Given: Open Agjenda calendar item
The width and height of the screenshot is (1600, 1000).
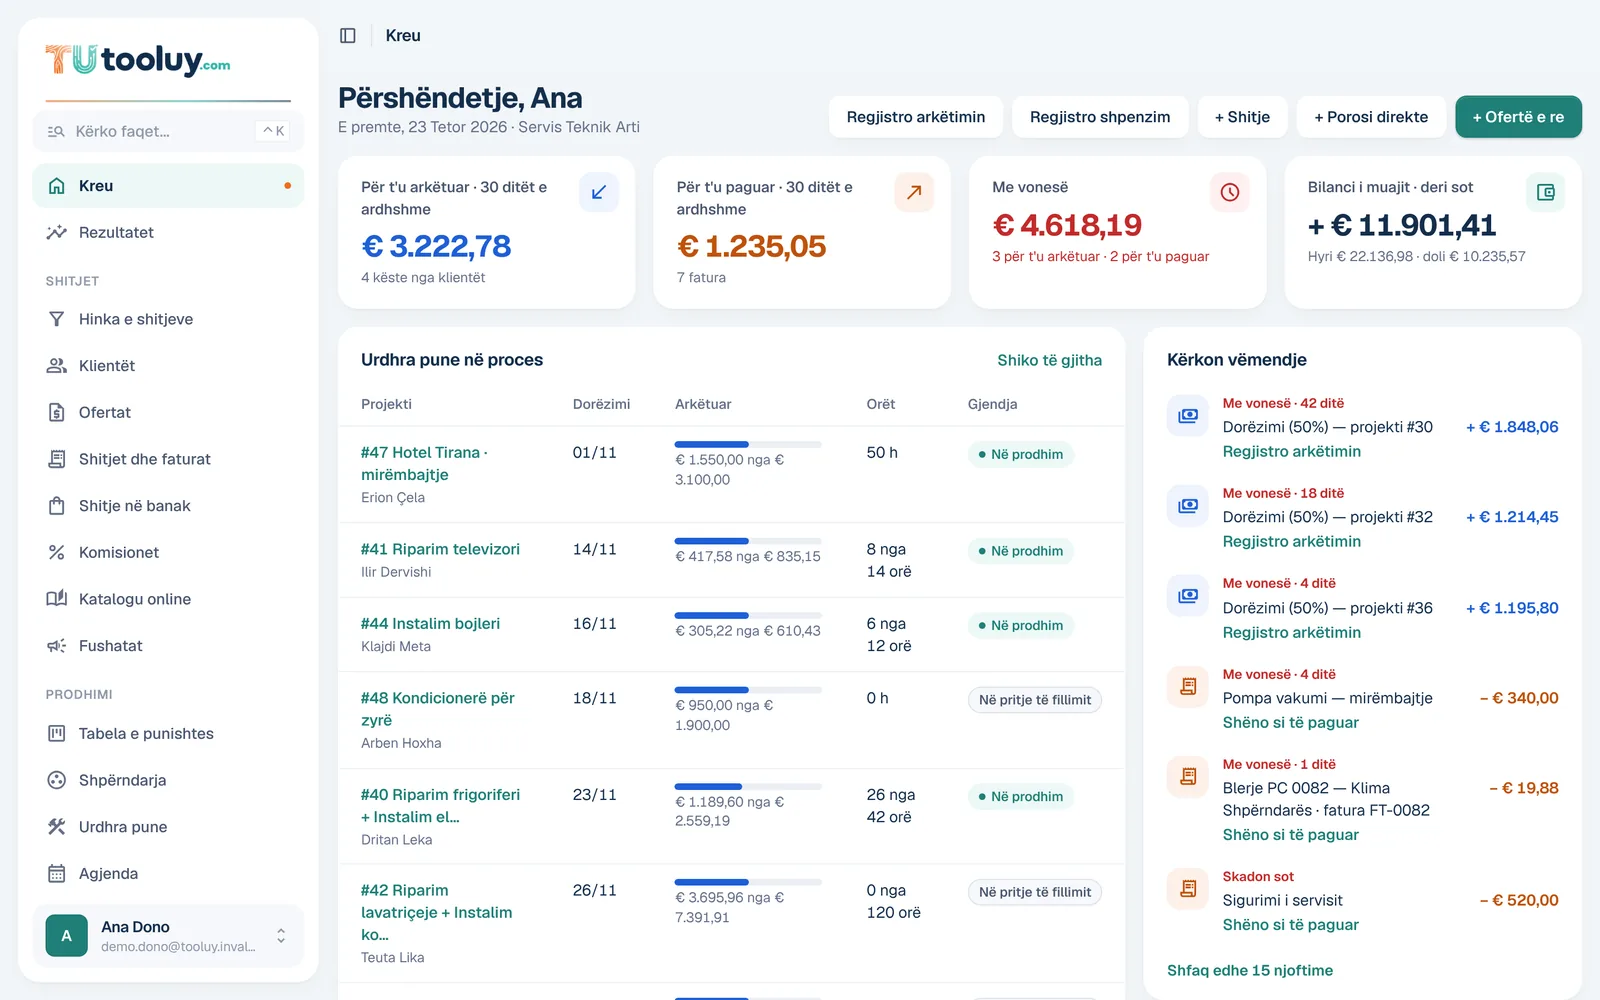Looking at the screenshot, I should 168,873.
